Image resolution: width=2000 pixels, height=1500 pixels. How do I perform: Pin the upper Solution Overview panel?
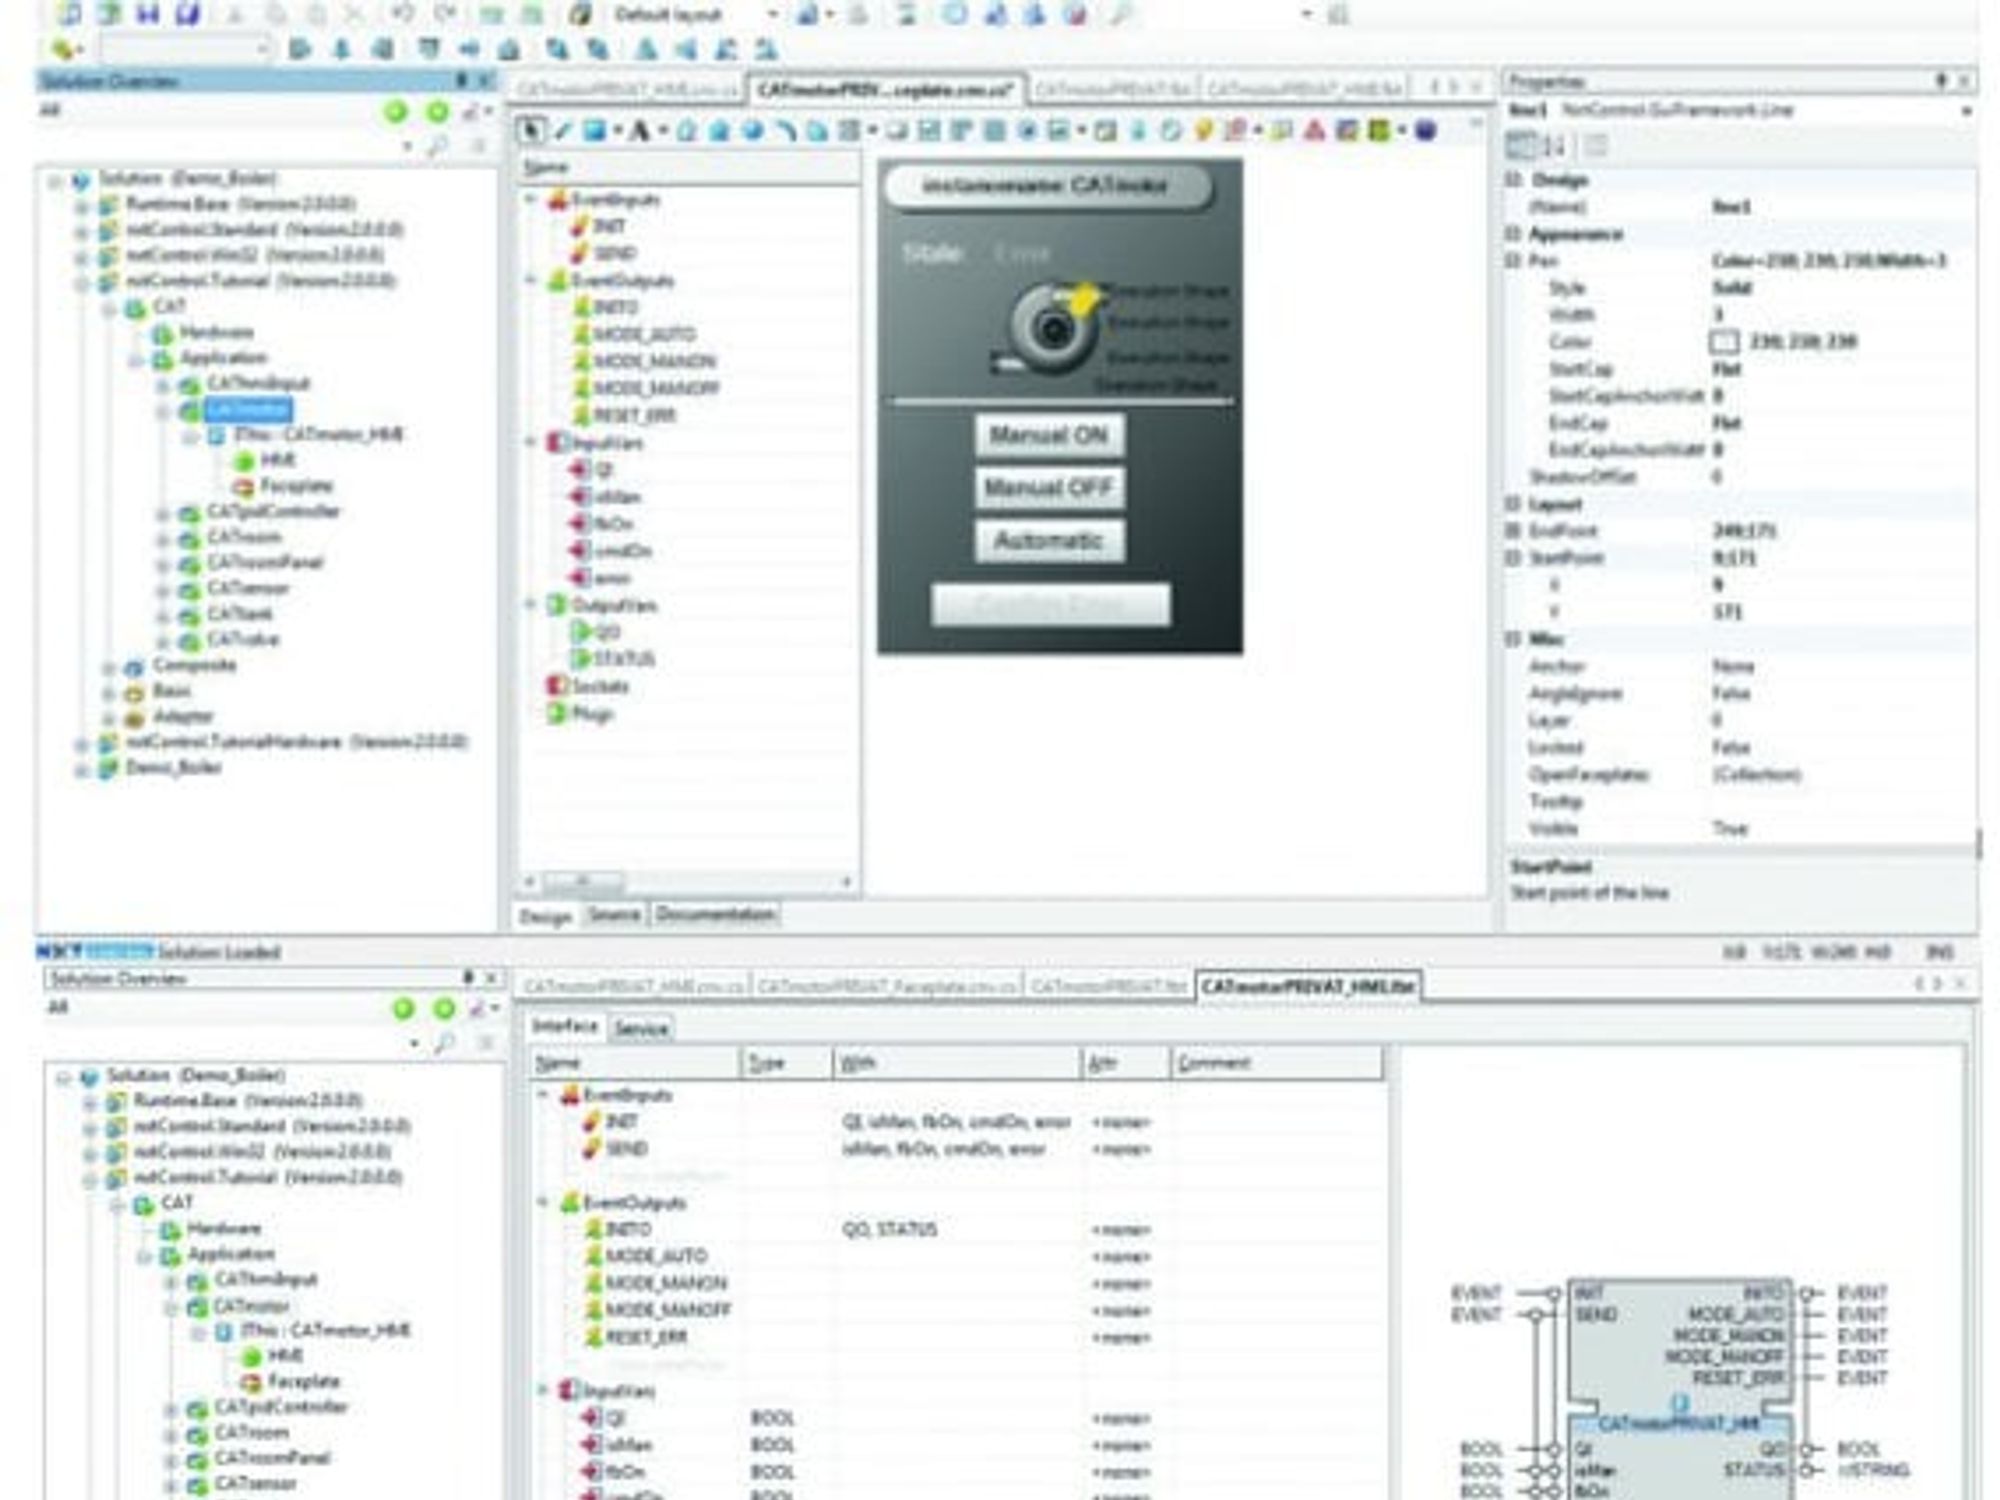(462, 81)
